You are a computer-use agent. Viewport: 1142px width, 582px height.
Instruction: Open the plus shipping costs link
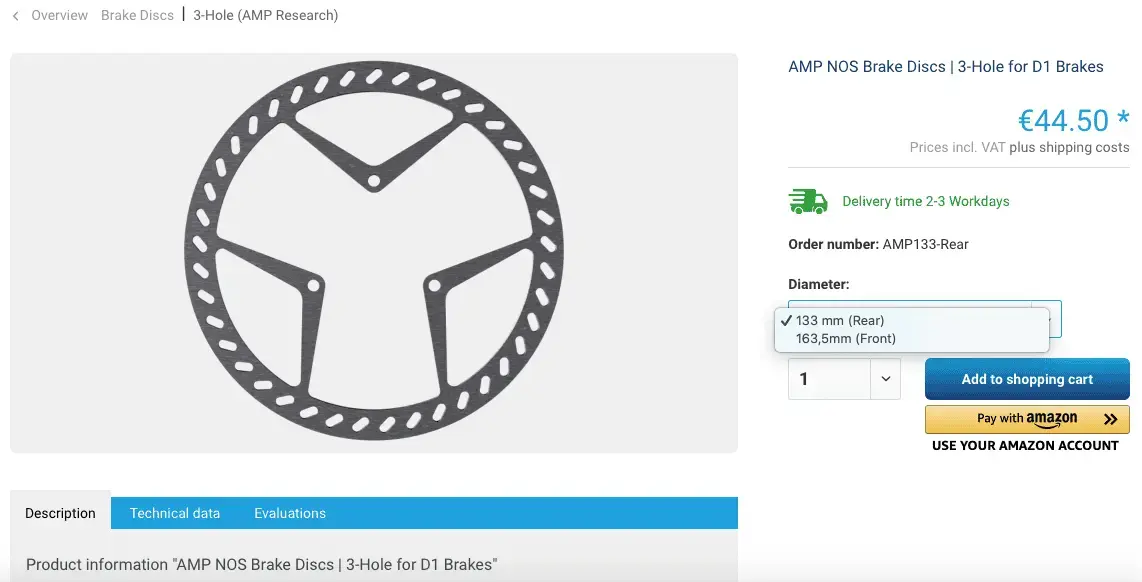(x=1069, y=147)
